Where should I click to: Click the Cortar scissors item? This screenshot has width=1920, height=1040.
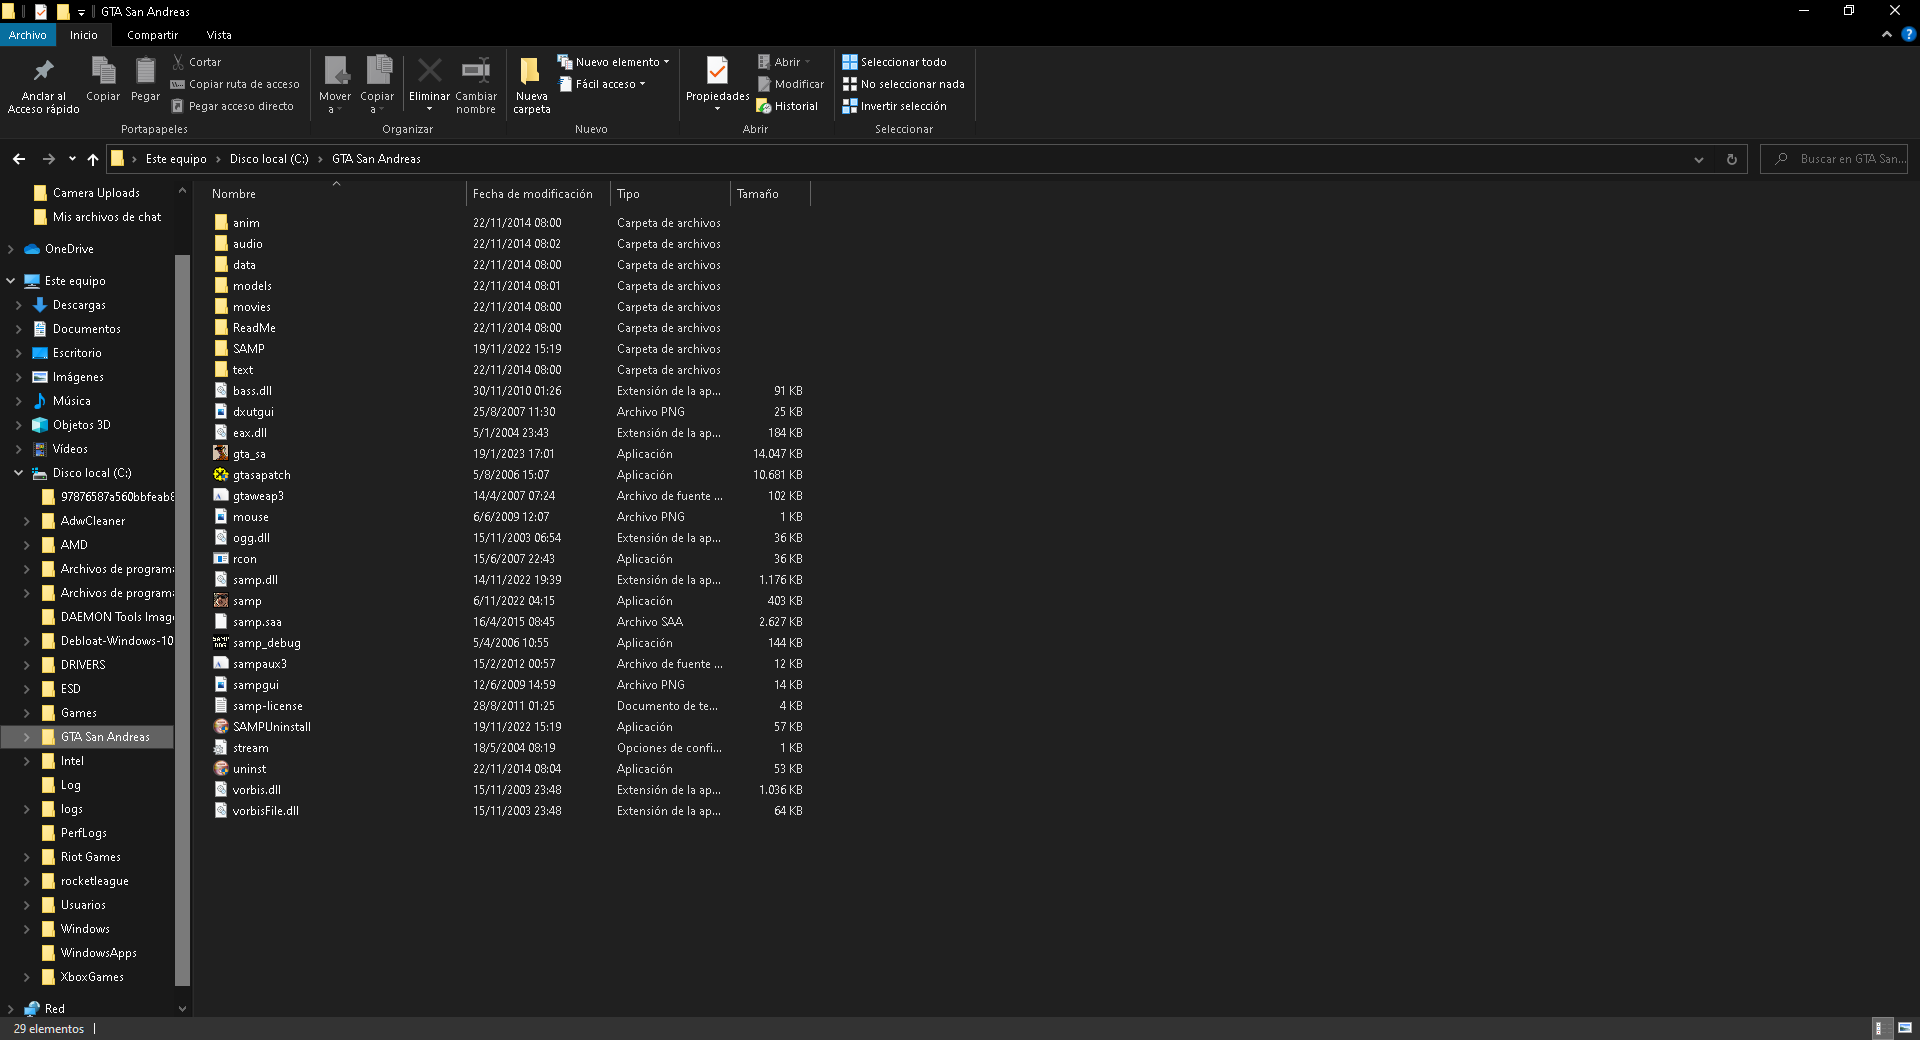pos(196,62)
